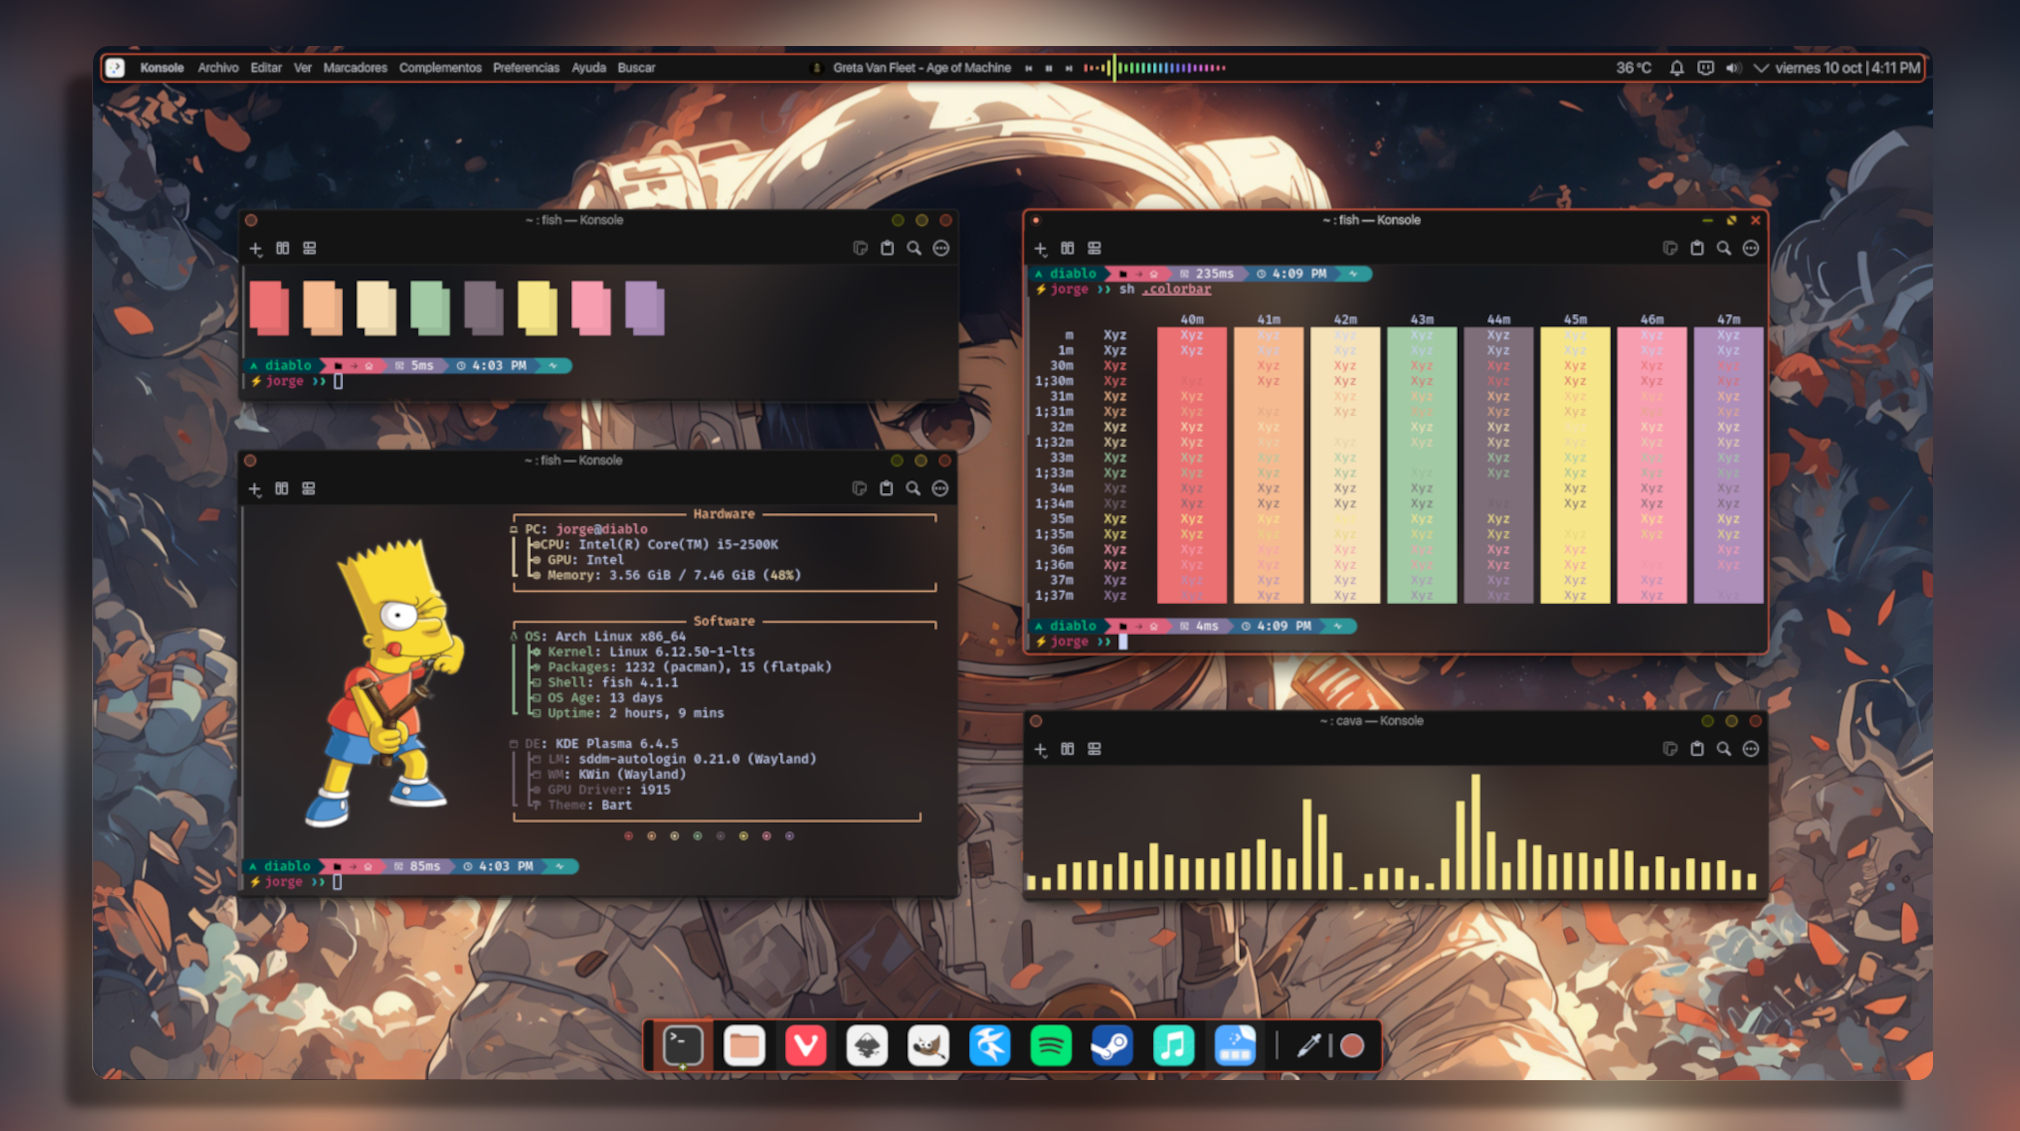Pause the Greta Van Fleet track

click(x=1048, y=68)
